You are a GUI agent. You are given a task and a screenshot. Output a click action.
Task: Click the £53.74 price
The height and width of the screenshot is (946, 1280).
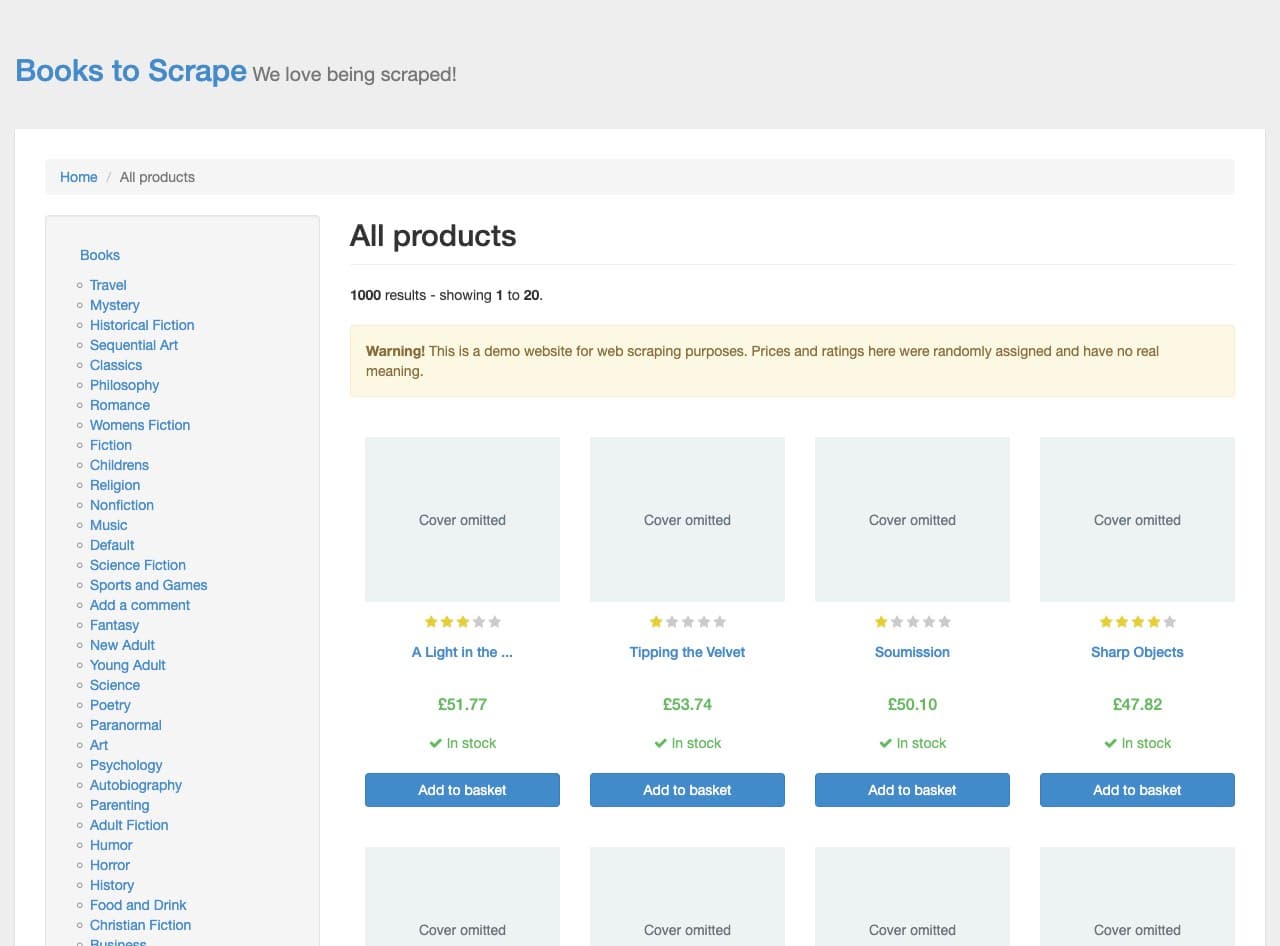(x=687, y=704)
